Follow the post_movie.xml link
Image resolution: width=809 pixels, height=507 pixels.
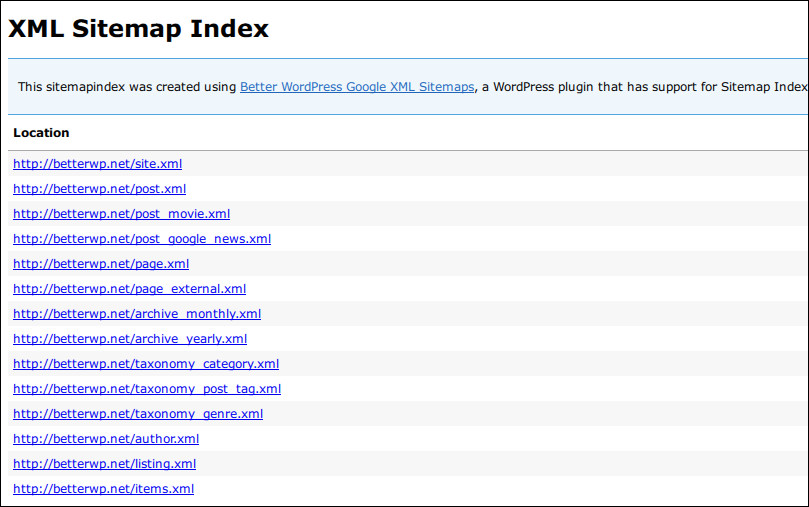pyautogui.click(x=121, y=214)
